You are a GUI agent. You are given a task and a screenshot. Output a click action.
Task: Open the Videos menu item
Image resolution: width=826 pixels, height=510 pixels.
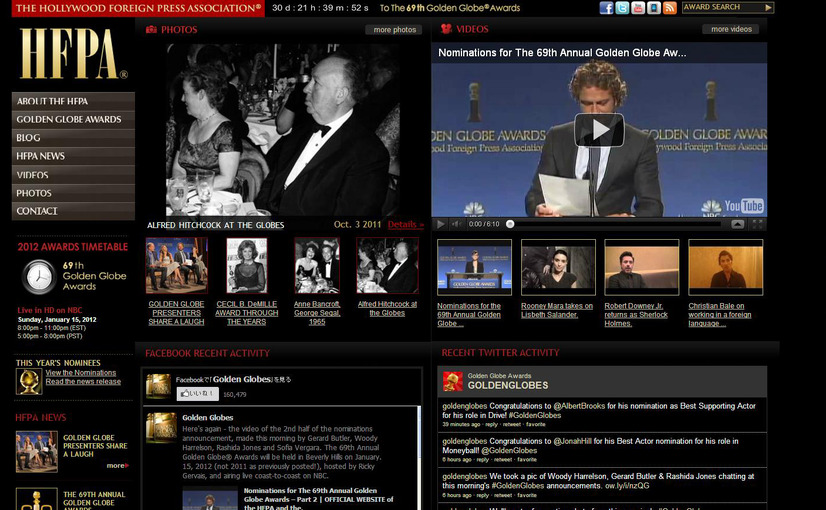(73, 175)
